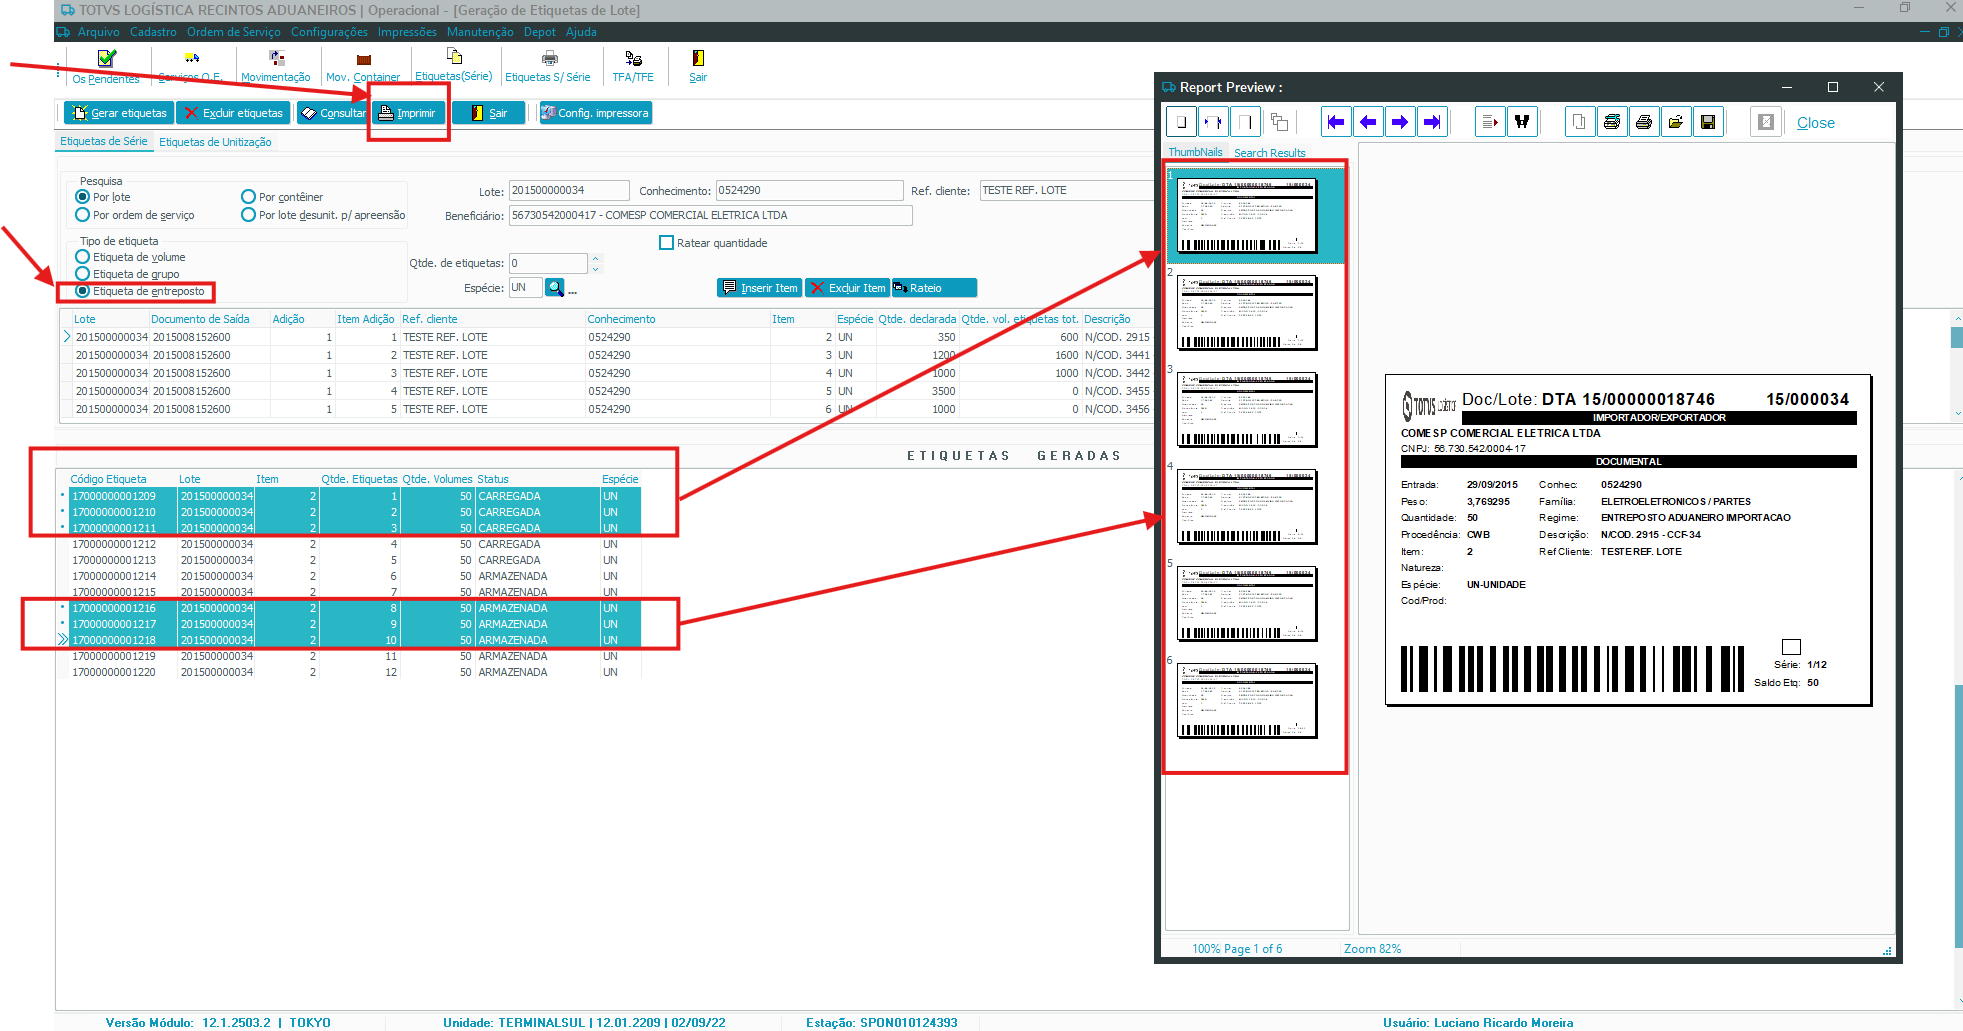Select the Por lote search option

(x=83, y=197)
